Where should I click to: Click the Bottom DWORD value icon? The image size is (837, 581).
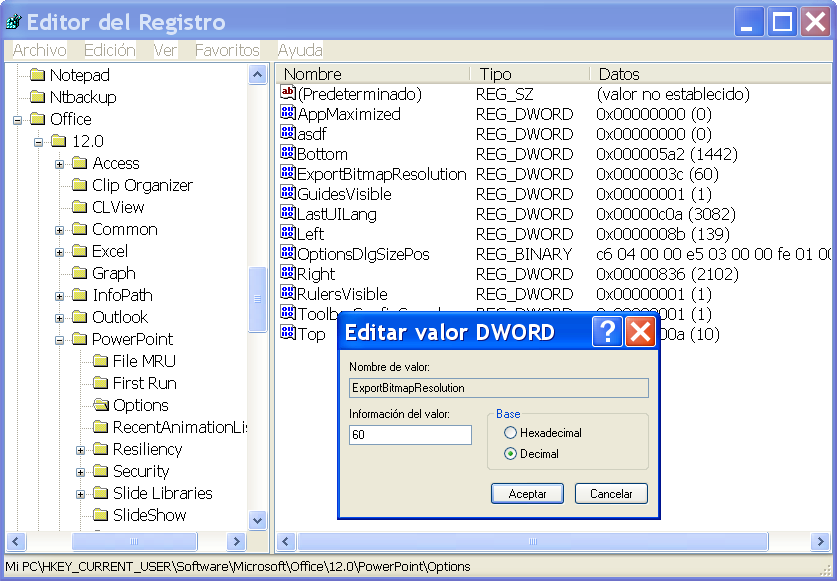tap(288, 153)
